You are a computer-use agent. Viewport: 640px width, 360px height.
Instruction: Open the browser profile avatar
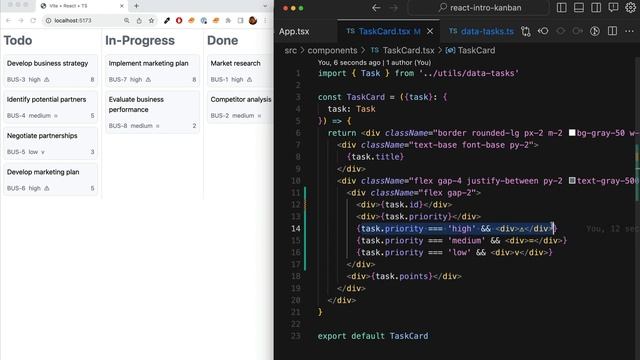tap(253, 20)
